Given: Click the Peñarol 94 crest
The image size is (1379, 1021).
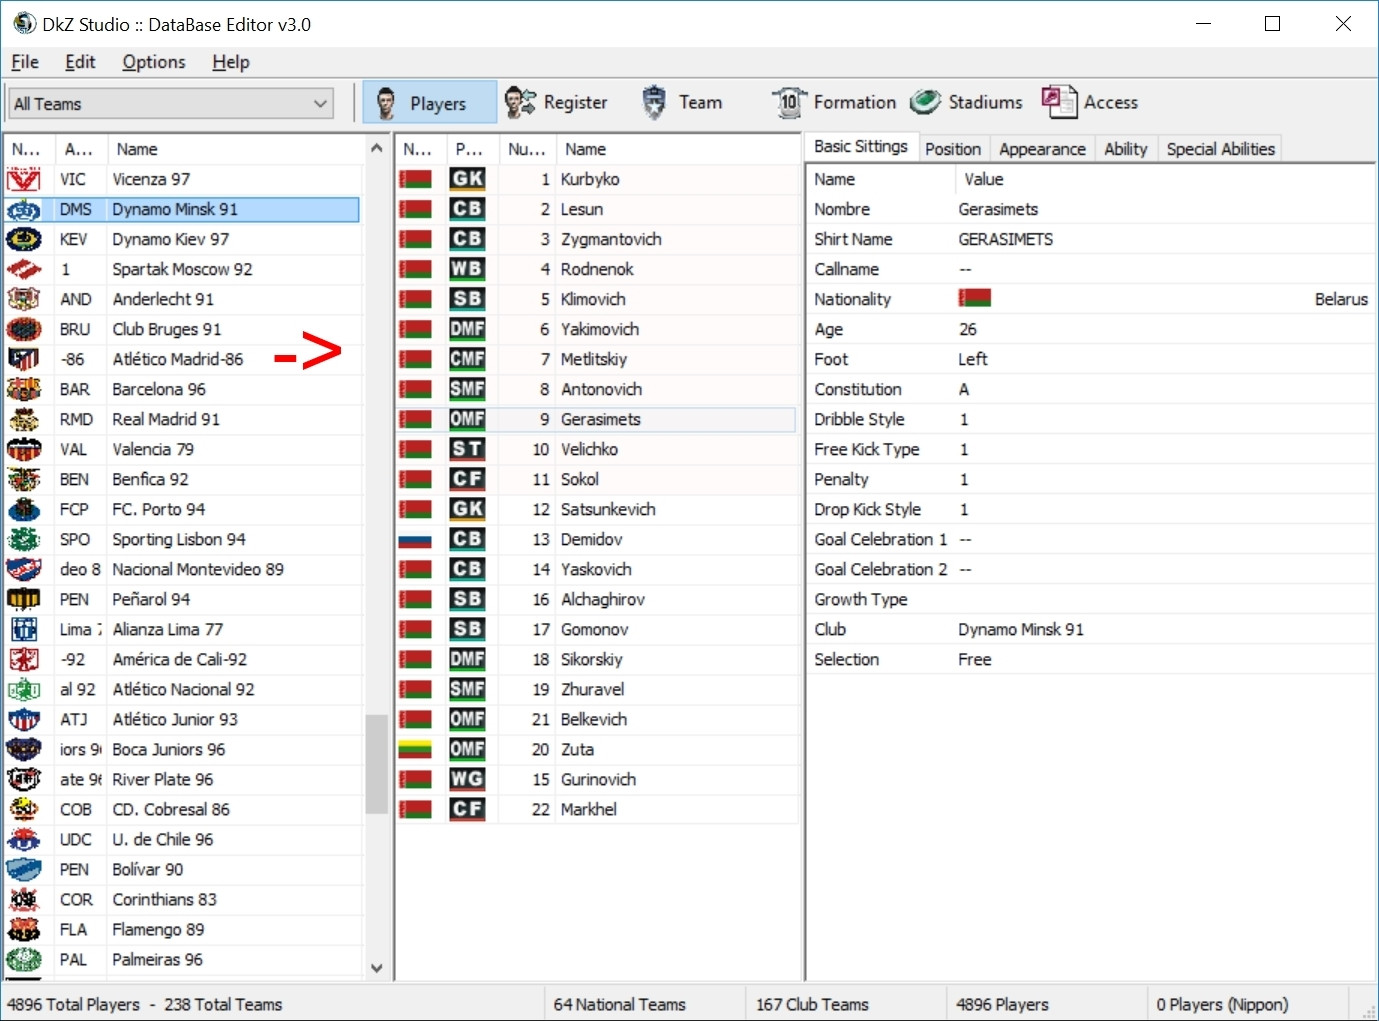Looking at the screenshot, I should [x=24, y=599].
